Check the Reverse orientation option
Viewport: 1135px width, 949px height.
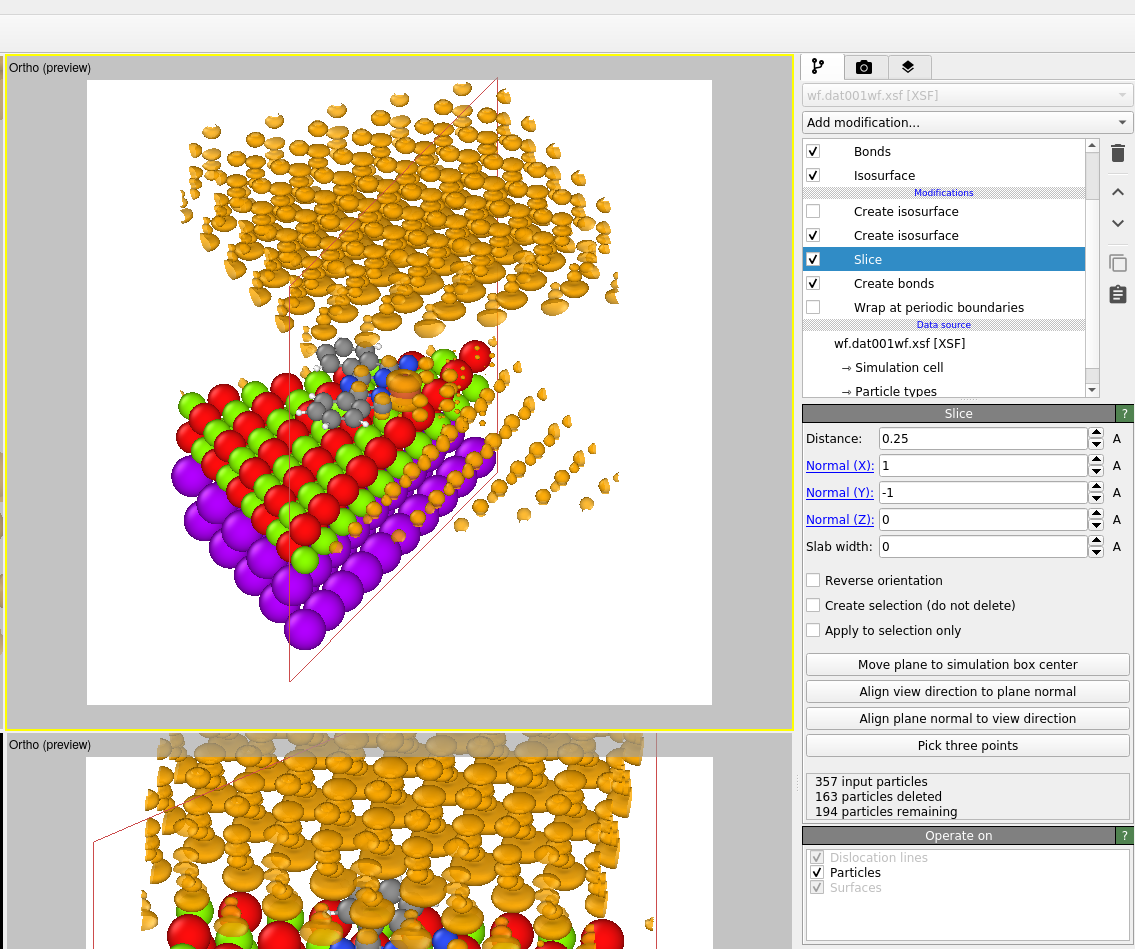[813, 580]
